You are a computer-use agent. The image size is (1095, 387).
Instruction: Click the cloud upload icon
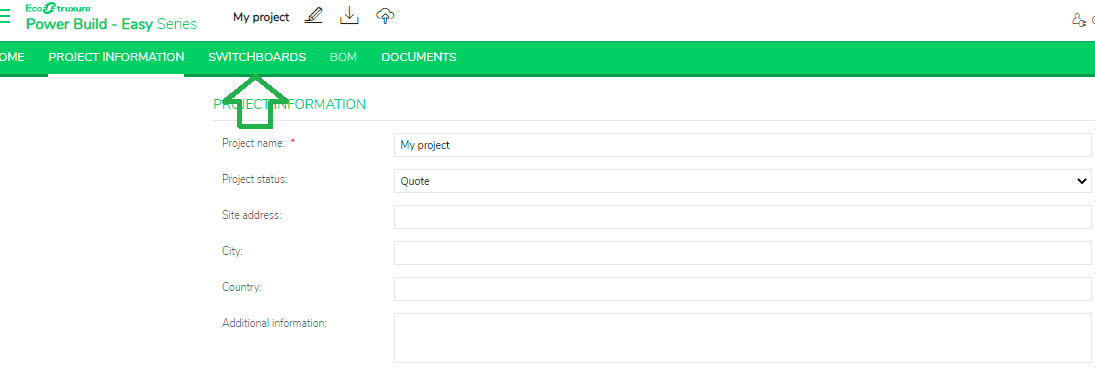[x=385, y=15]
